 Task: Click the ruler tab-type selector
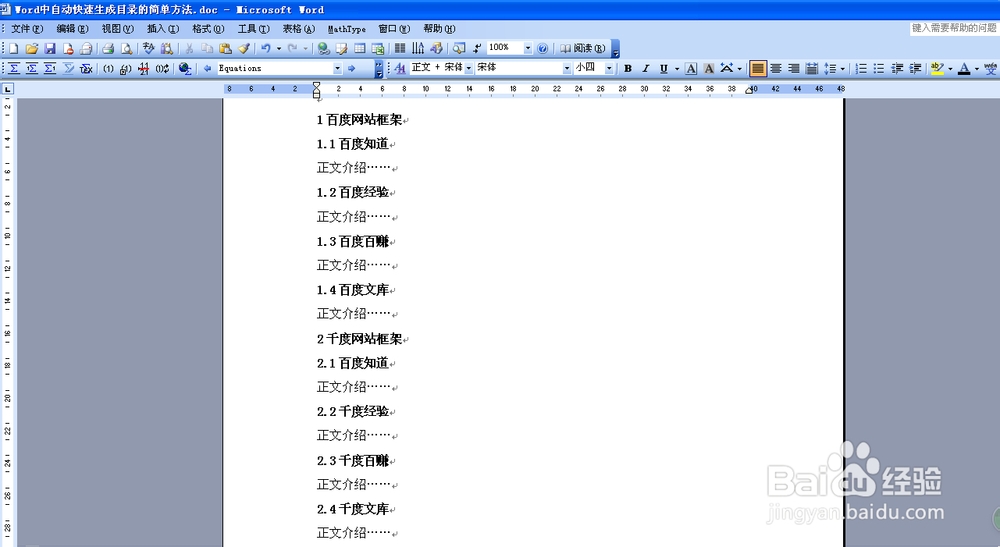click(8, 89)
